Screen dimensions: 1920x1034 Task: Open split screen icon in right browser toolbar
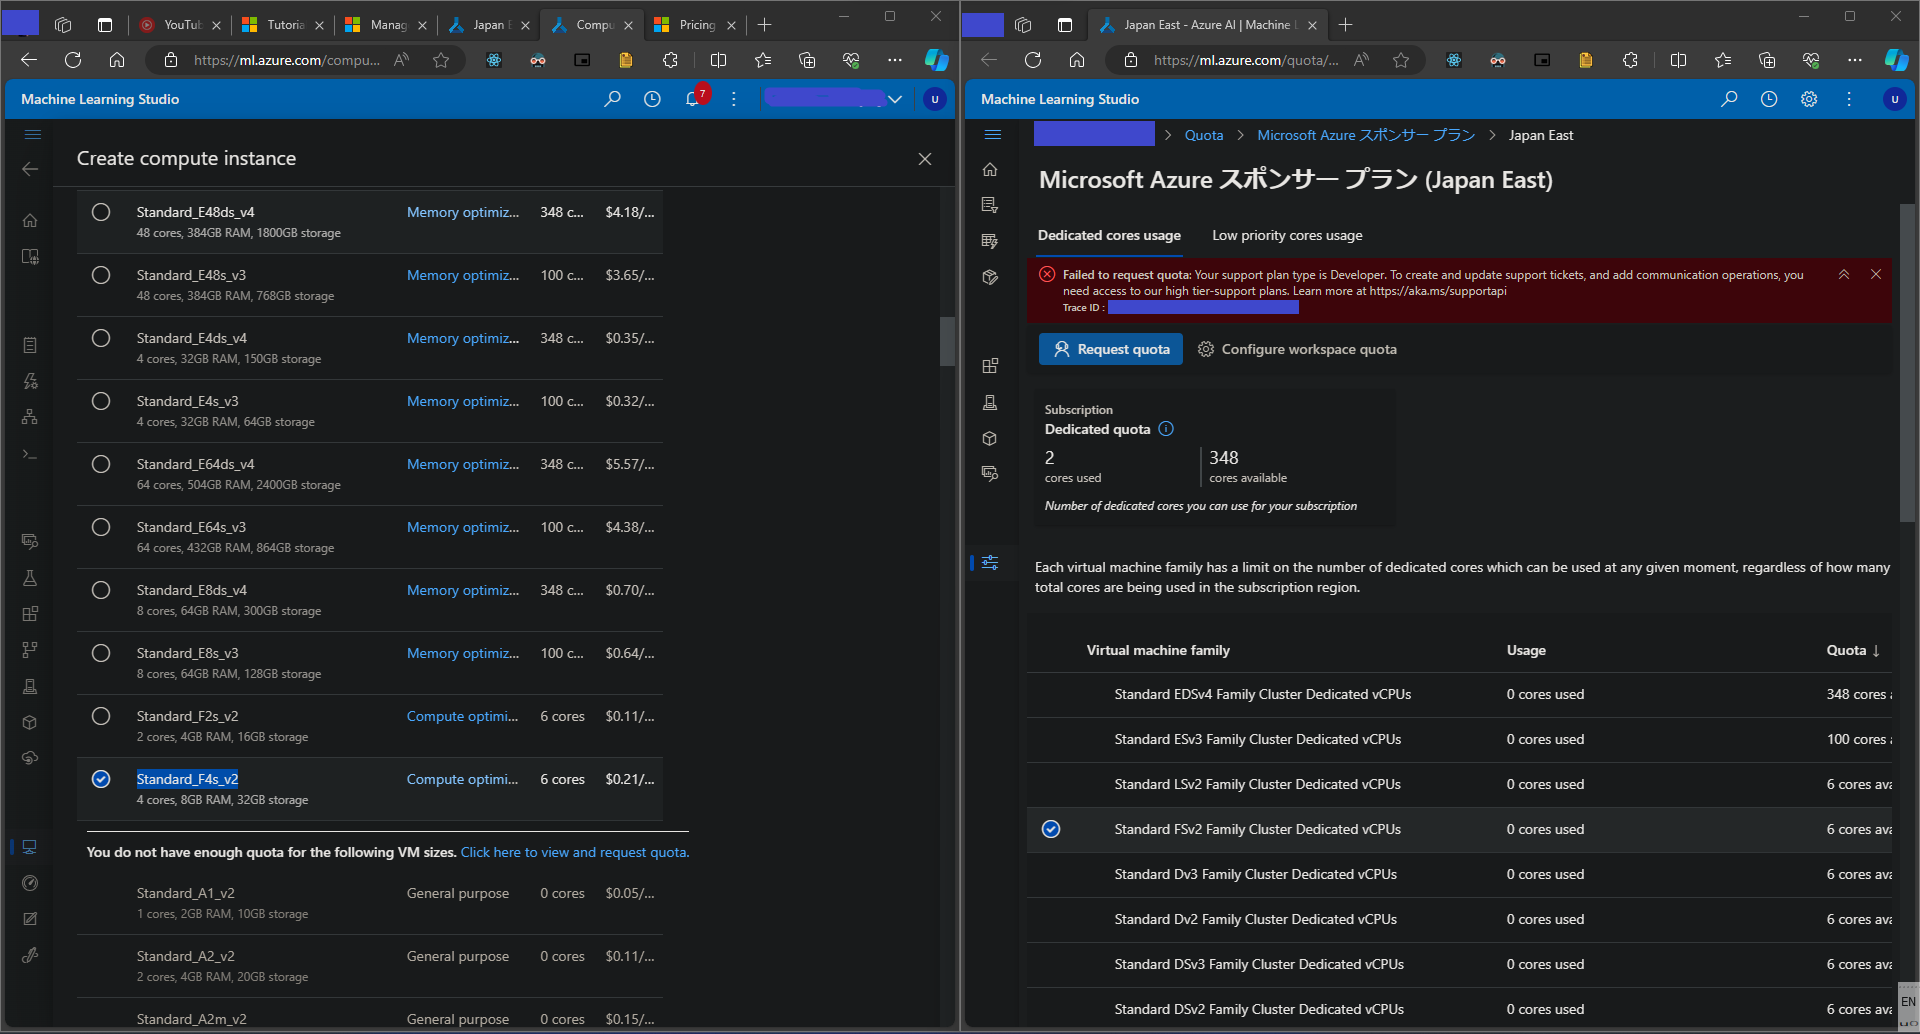point(1678,60)
